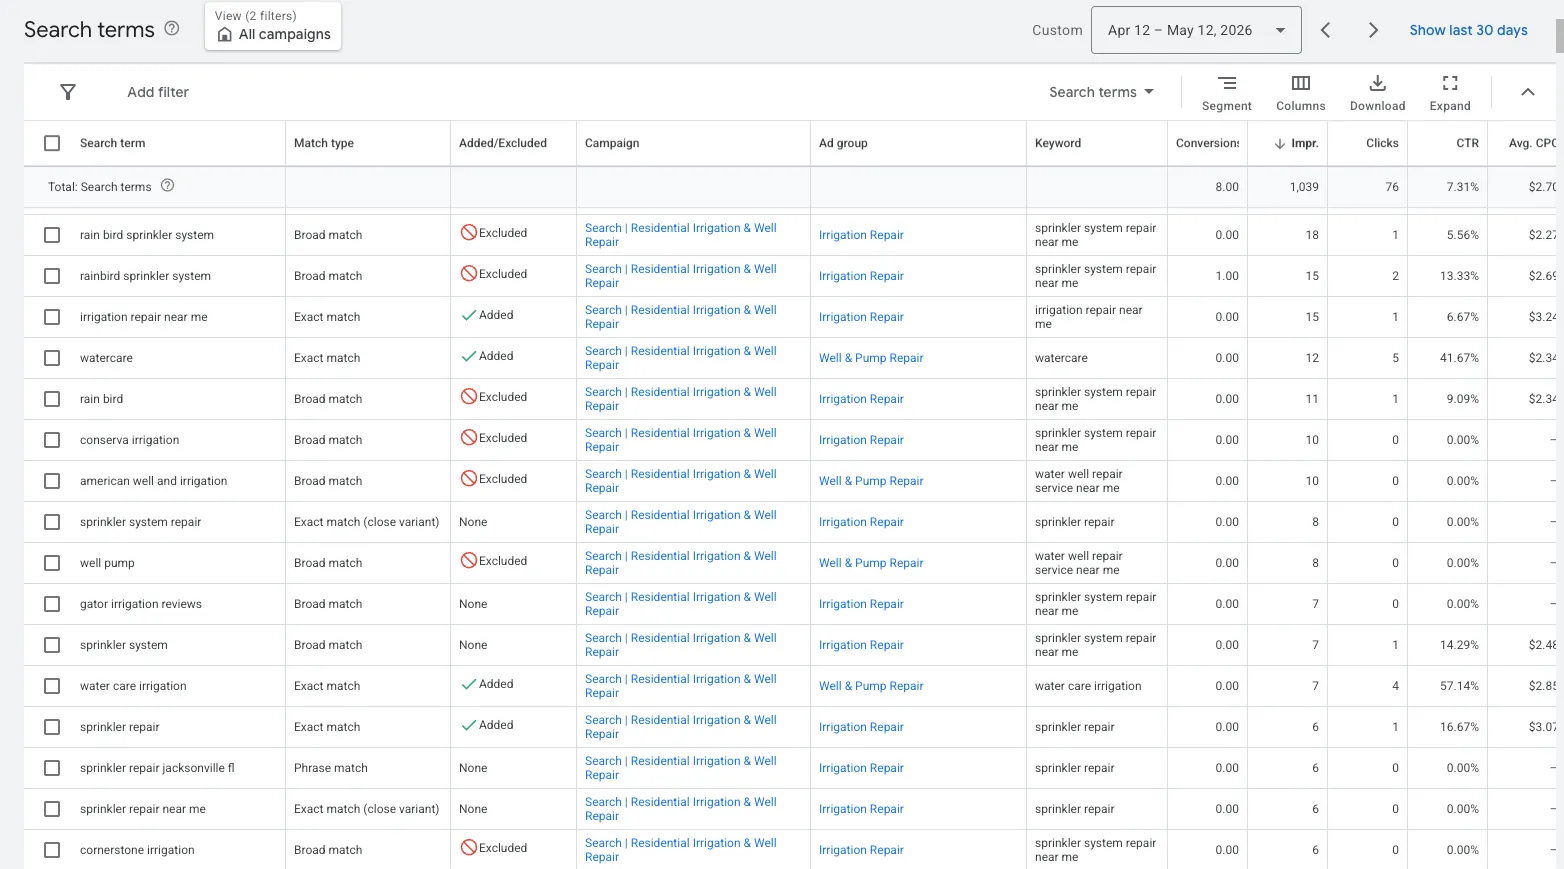Click Added checkmark for irrigation repair near me
The height and width of the screenshot is (869, 1564).
point(468,315)
